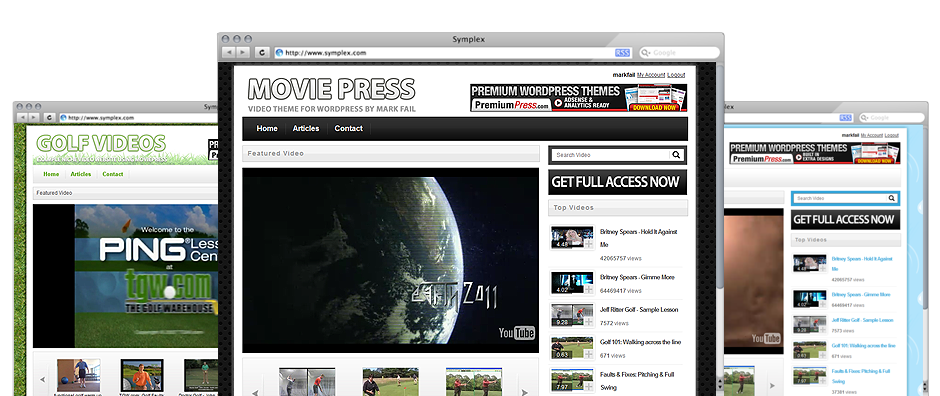Open Articles in the Golf Videos menu

[x=81, y=174]
